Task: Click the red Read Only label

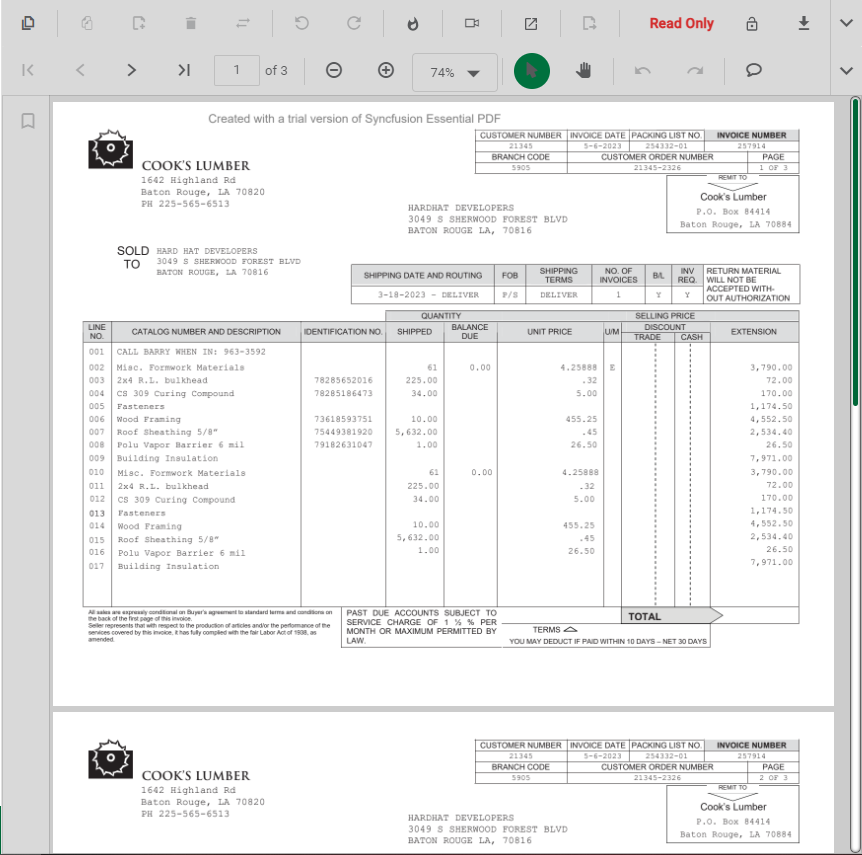Action: click(x=681, y=24)
